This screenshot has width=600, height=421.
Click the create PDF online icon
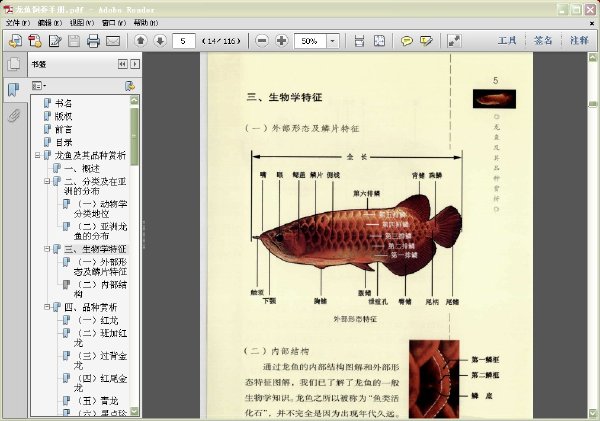tap(15, 41)
